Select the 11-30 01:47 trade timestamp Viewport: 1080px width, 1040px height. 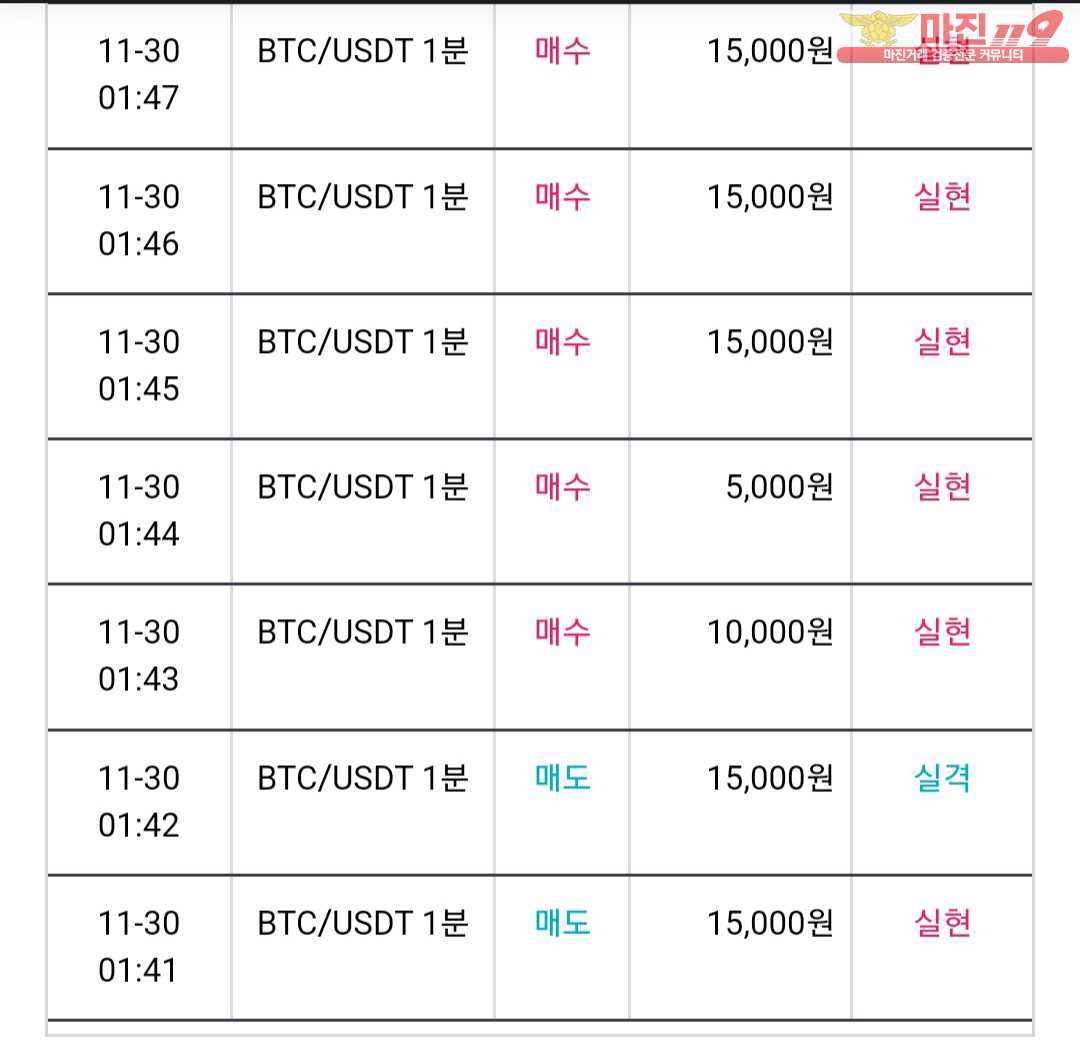[138, 74]
